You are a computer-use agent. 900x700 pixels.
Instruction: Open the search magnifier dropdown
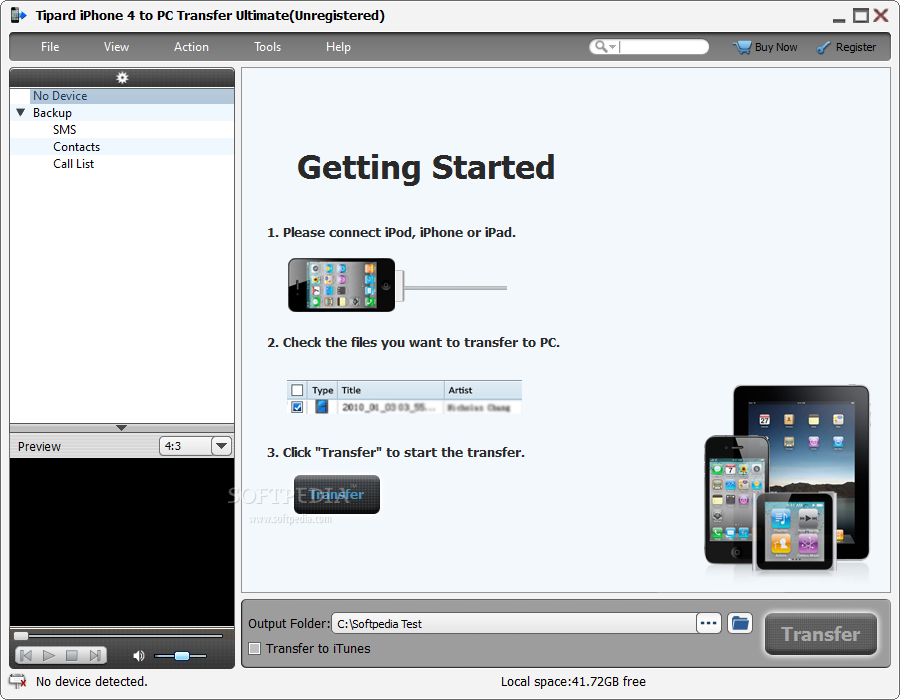pos(604,46)
